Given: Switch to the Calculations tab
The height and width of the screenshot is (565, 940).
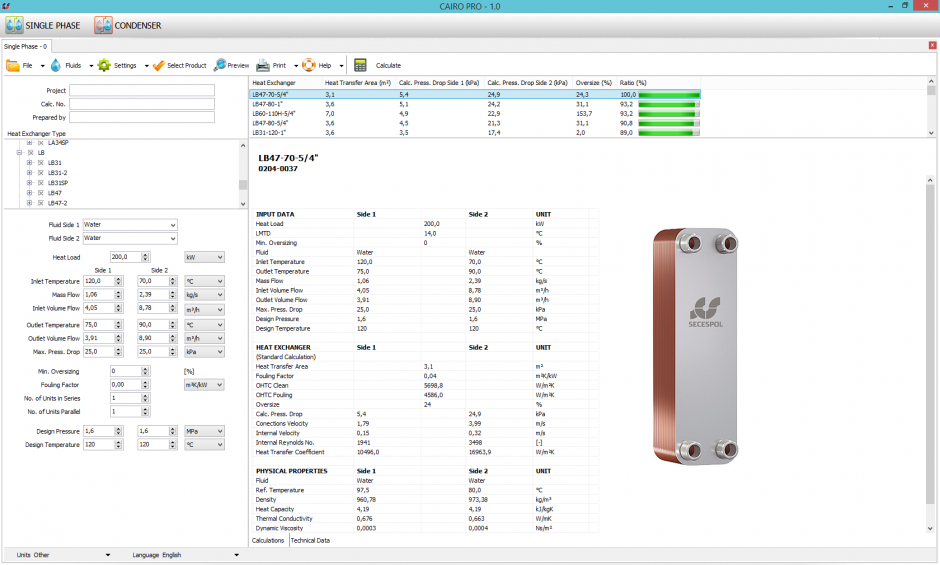Looking at the screenshot, I should (269, 540).
